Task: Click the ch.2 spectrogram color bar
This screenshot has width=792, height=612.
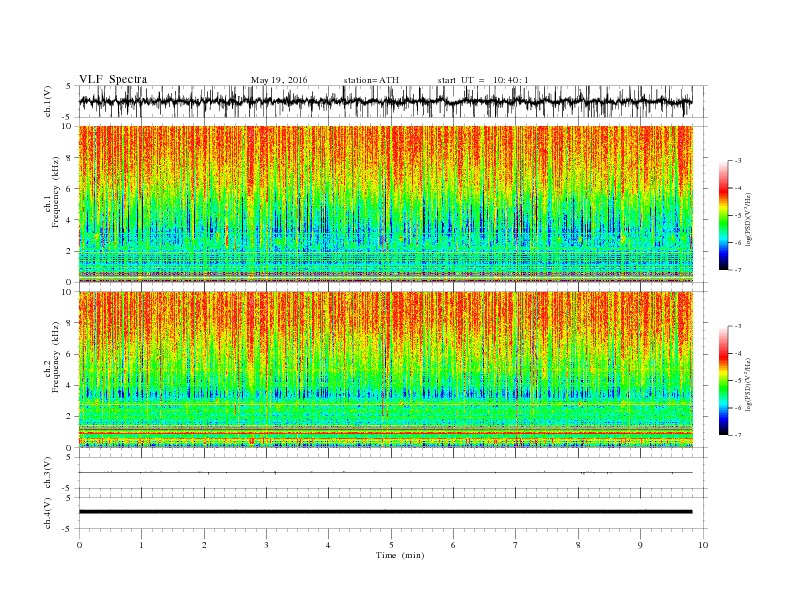Action: 723,381
